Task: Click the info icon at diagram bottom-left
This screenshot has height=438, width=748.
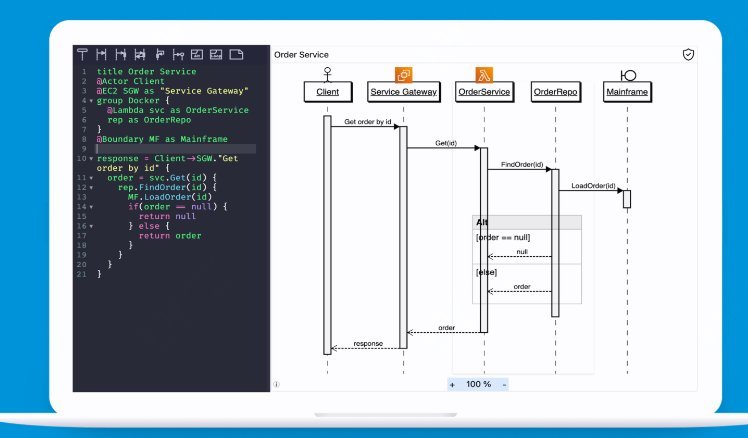Action: pos(277,384)
